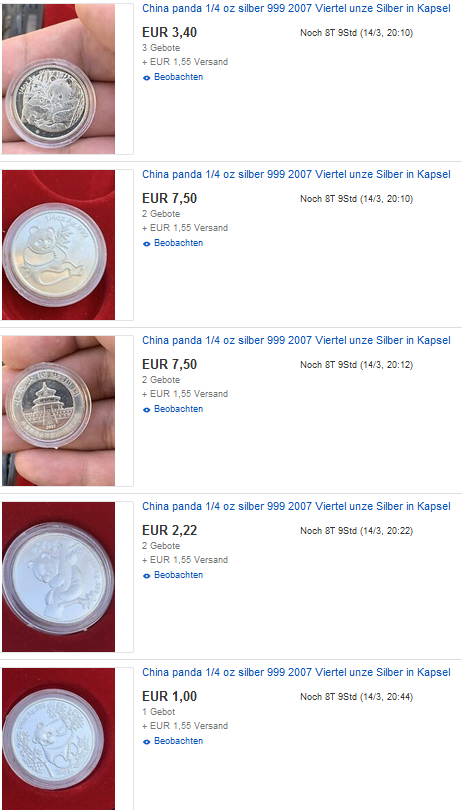
Task: Open the title link of the EUR 1,00 listing
Action: point(296,672)
